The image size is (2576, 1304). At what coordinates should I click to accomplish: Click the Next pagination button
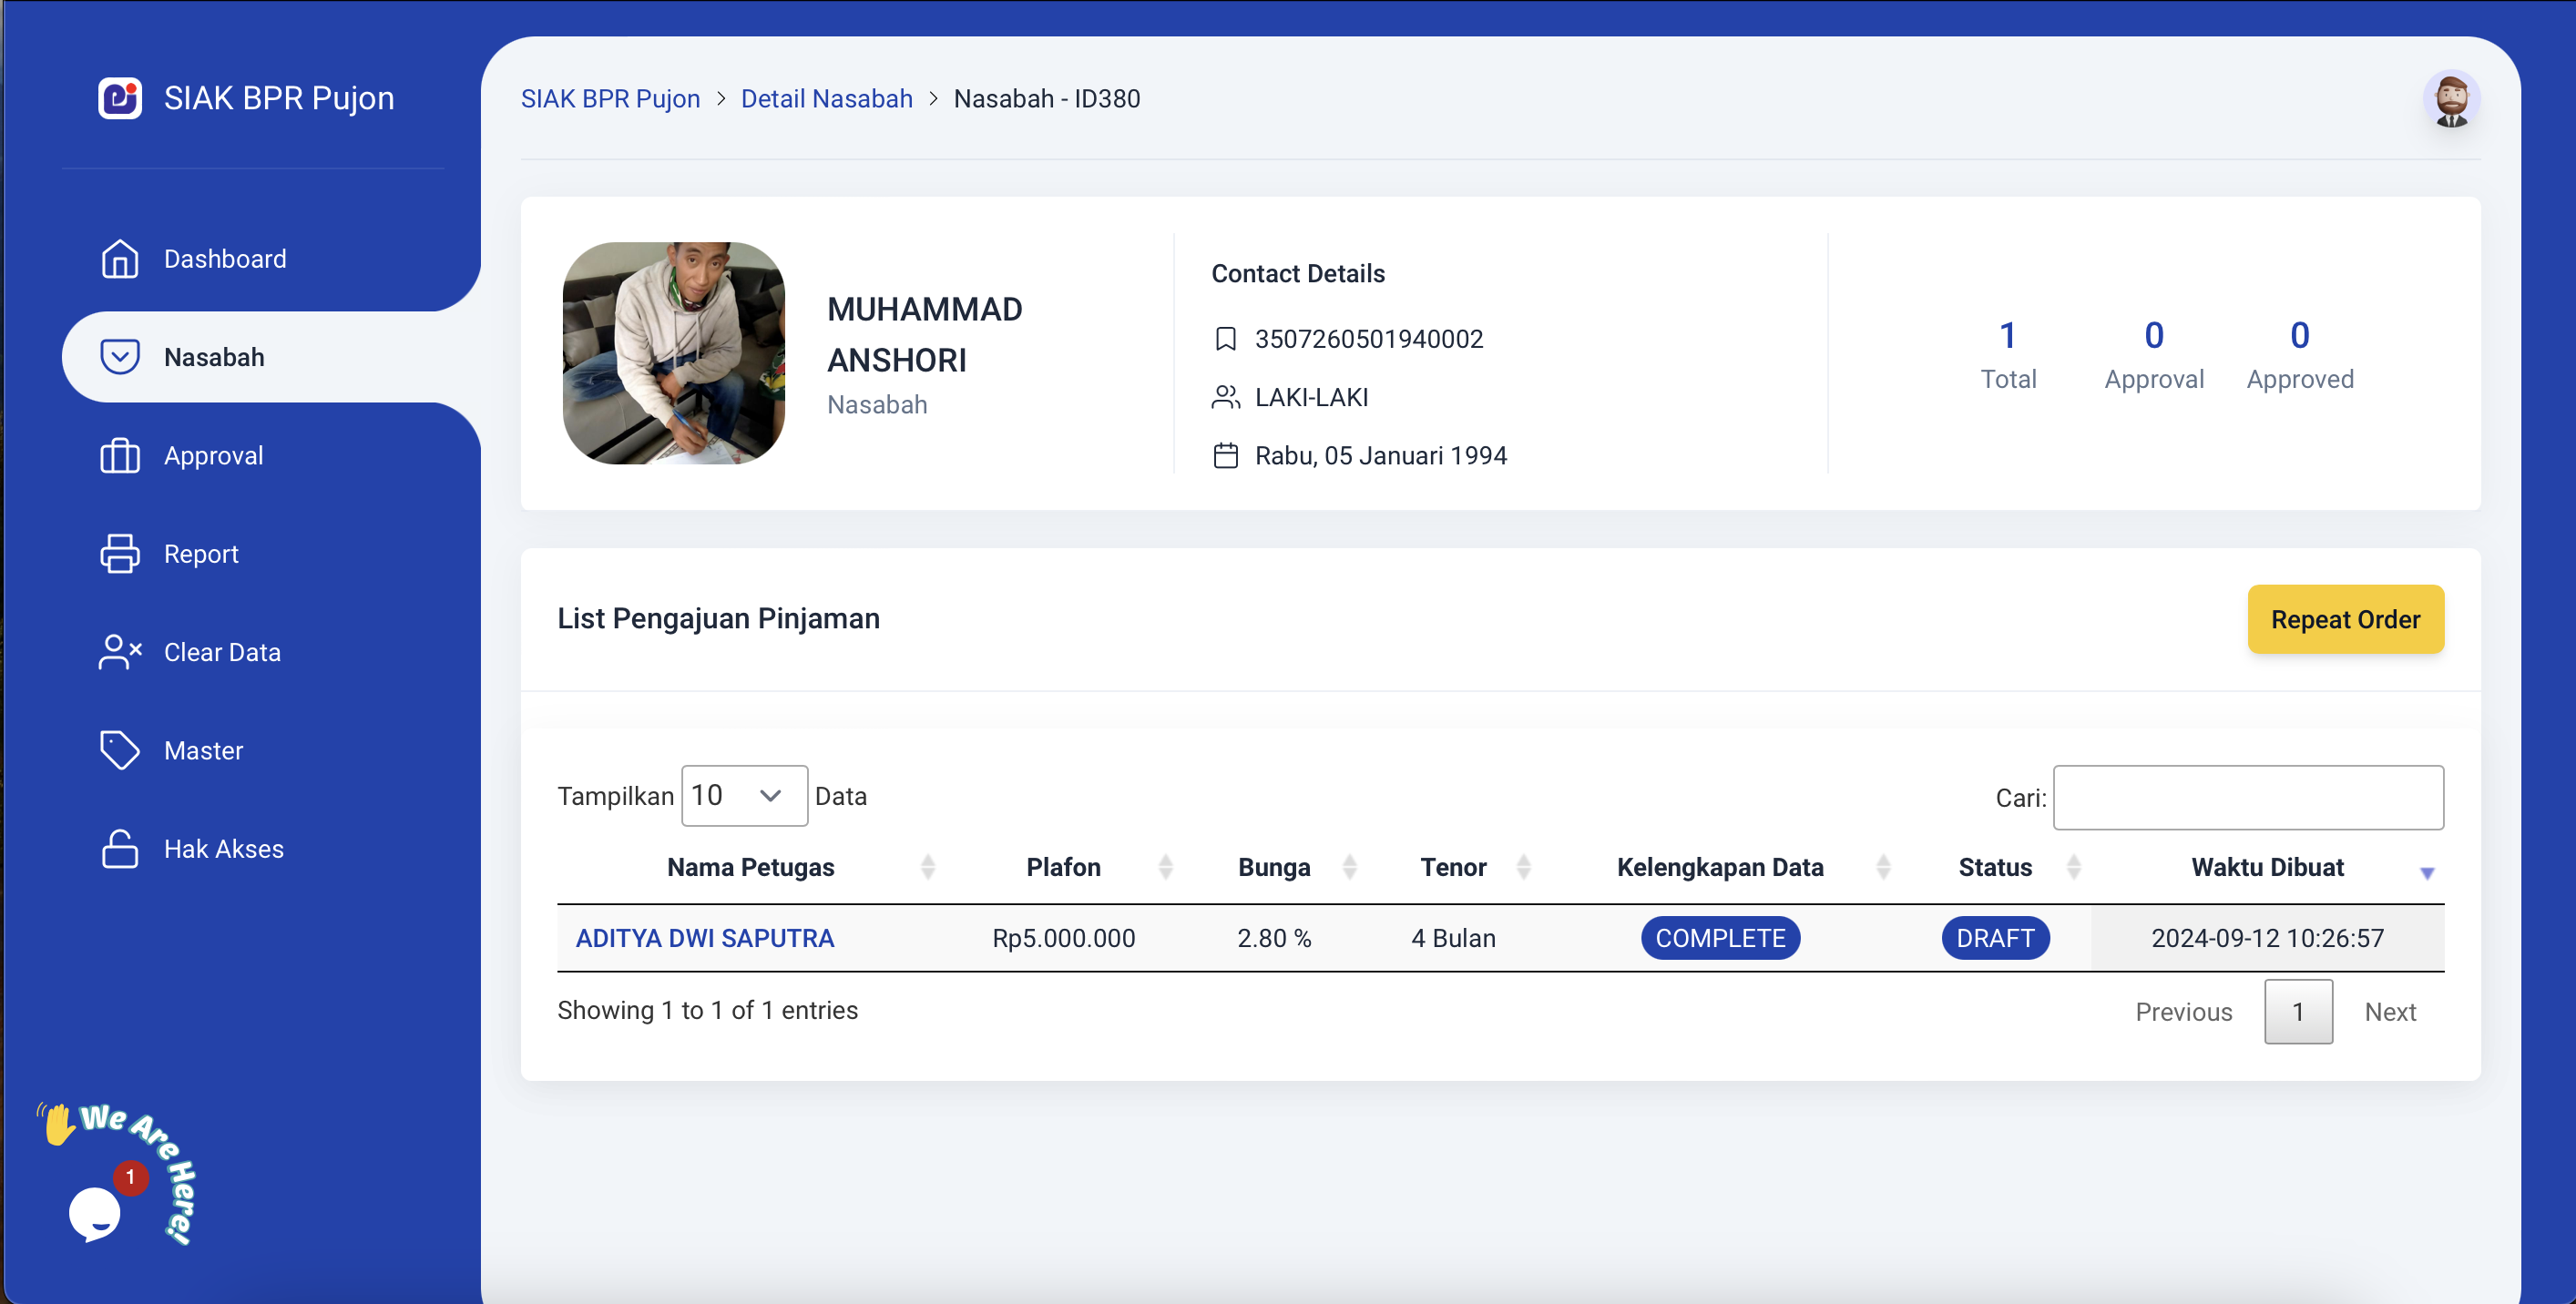point(2389,1012)
